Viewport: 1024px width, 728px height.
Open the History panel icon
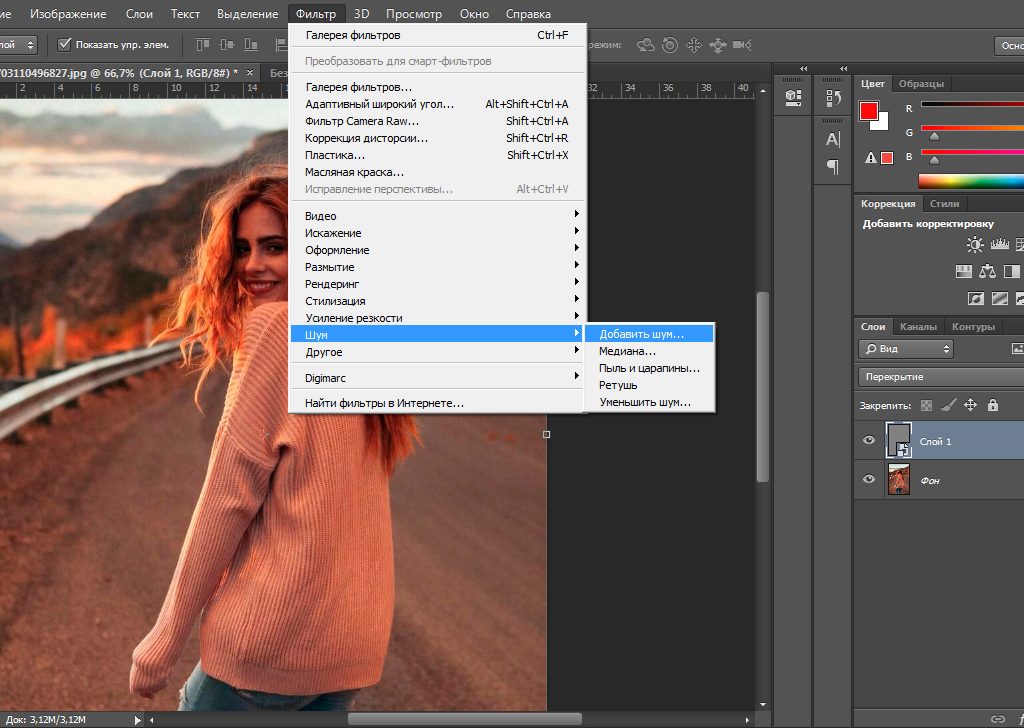pyautogui.click(x=834, y=95)
